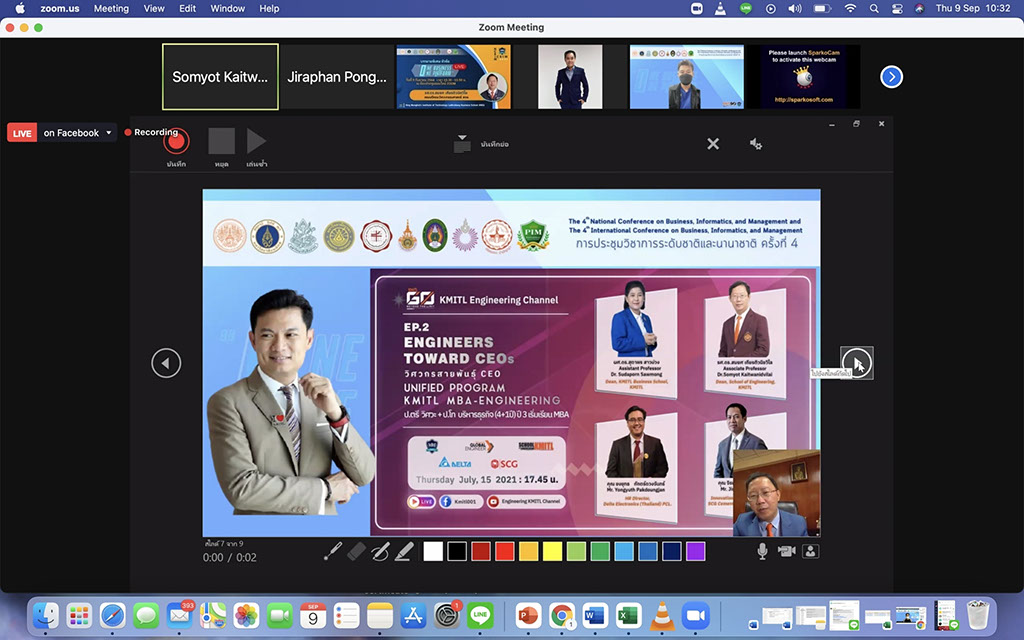Viewport: 1024px width, 640px height.
Task: Open the View menu
Action: (x=154, y=8)
